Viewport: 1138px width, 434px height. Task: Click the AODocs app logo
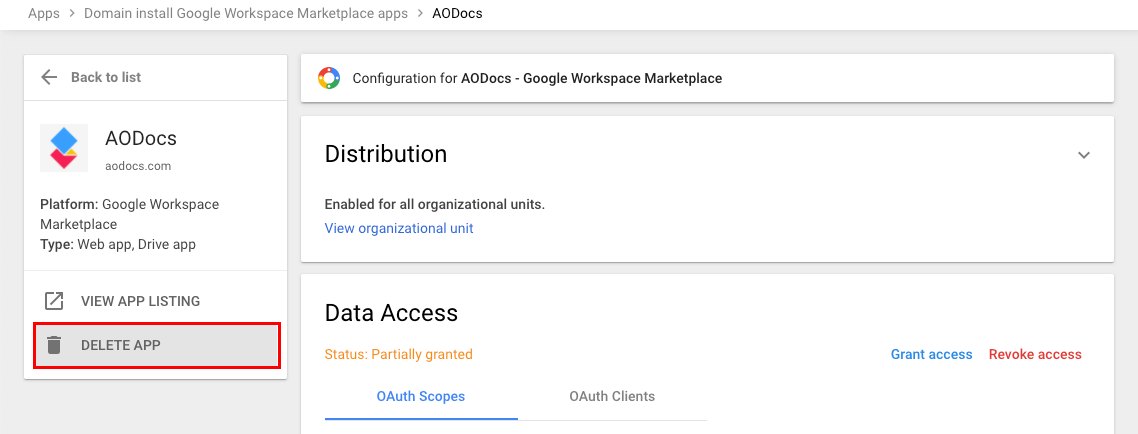point(64,148)
